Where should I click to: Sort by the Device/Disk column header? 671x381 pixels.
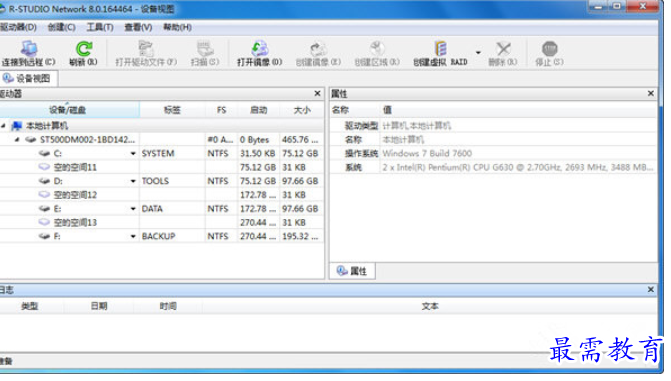click(x=69, y=110)
